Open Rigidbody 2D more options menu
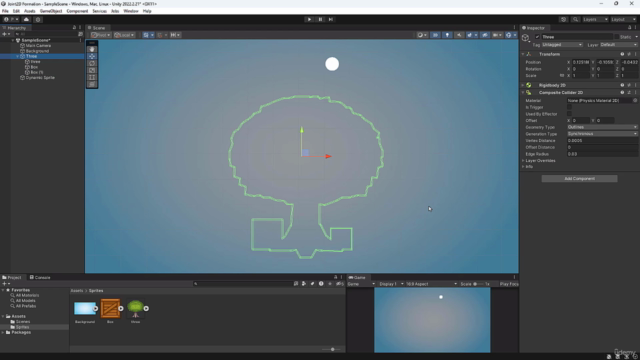 pyautogui.click(x=636, y=85)
